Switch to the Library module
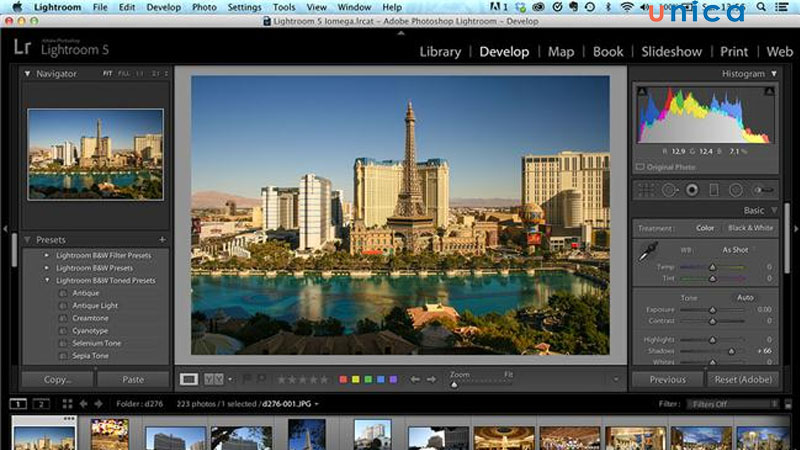 [x=440, y=52]
